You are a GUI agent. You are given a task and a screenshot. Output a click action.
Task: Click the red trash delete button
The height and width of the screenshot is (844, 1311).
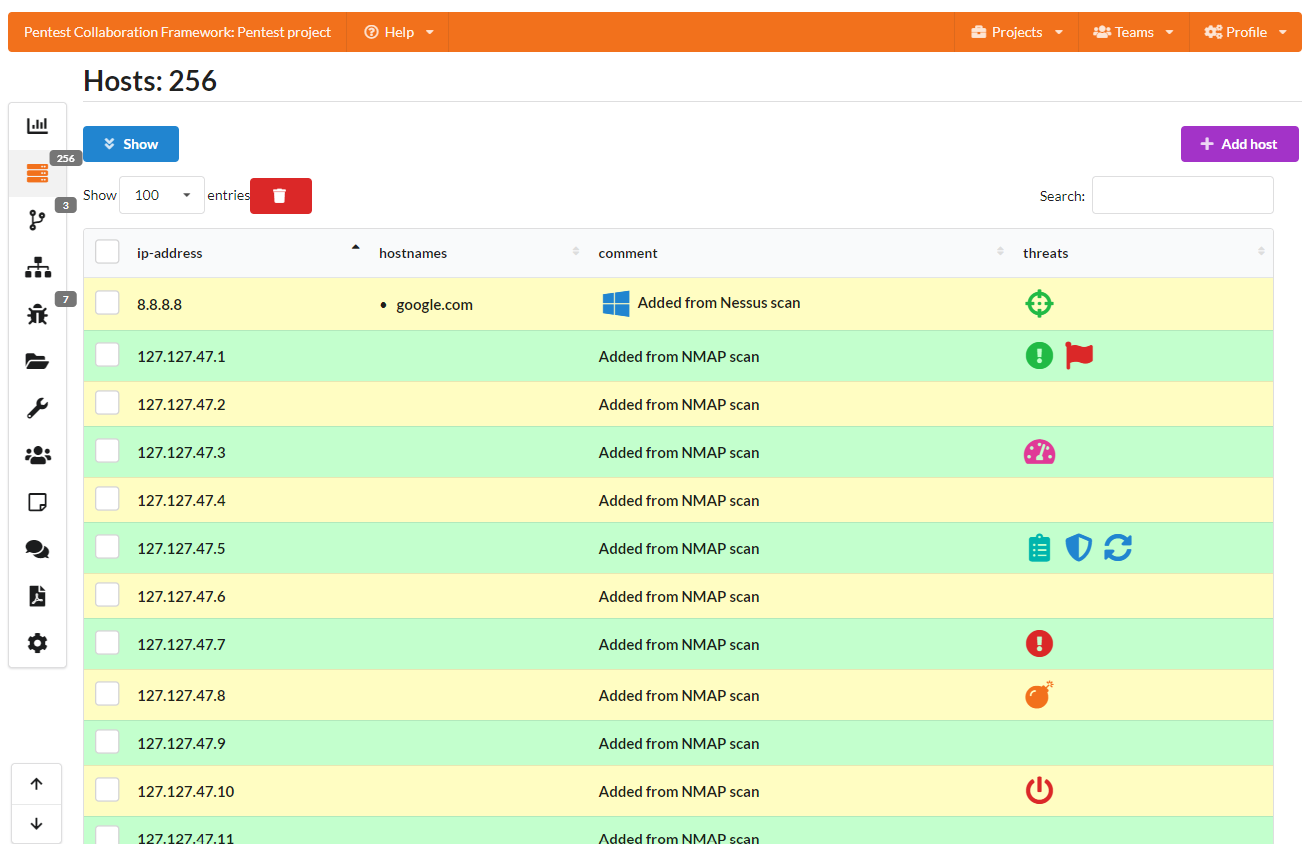[281, 196]
